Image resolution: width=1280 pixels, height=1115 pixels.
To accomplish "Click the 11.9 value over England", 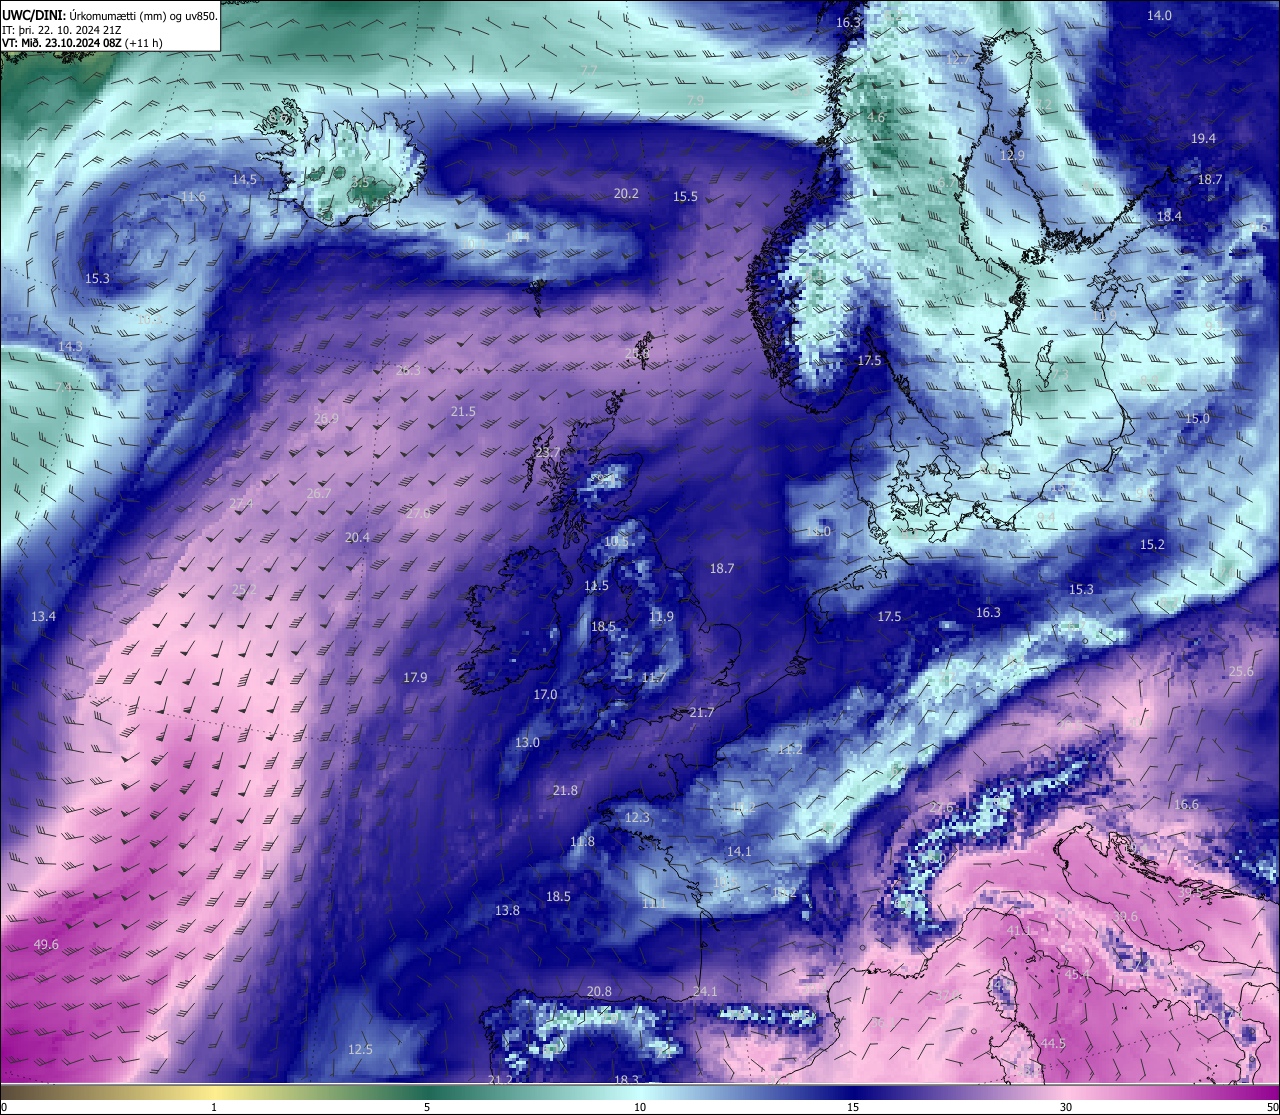I will (661, 616).
